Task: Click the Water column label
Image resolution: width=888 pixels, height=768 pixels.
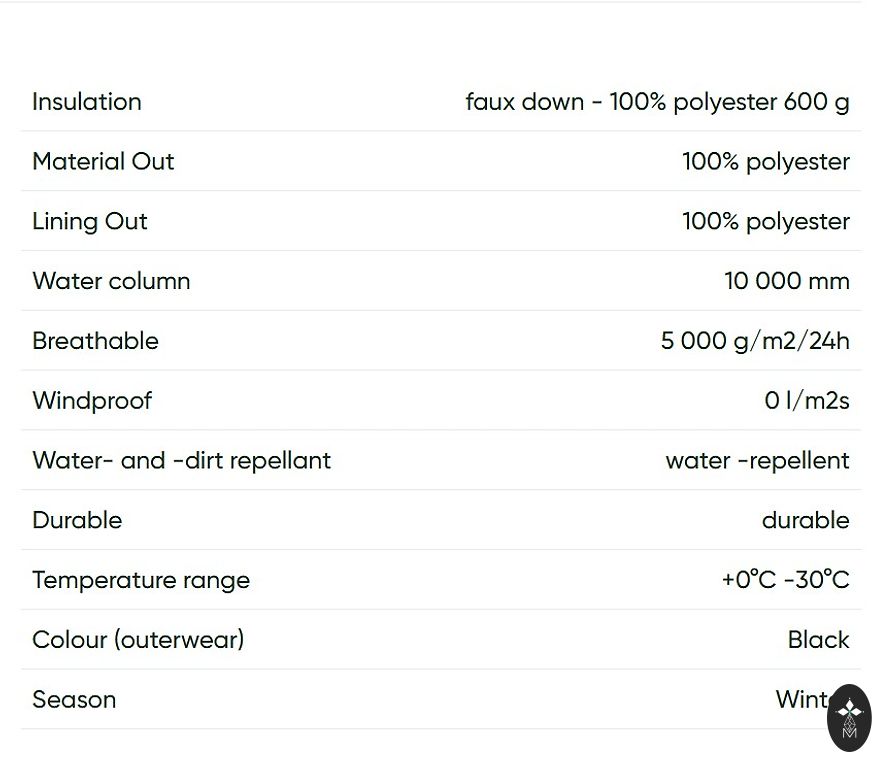Action: tap(111, 281)
